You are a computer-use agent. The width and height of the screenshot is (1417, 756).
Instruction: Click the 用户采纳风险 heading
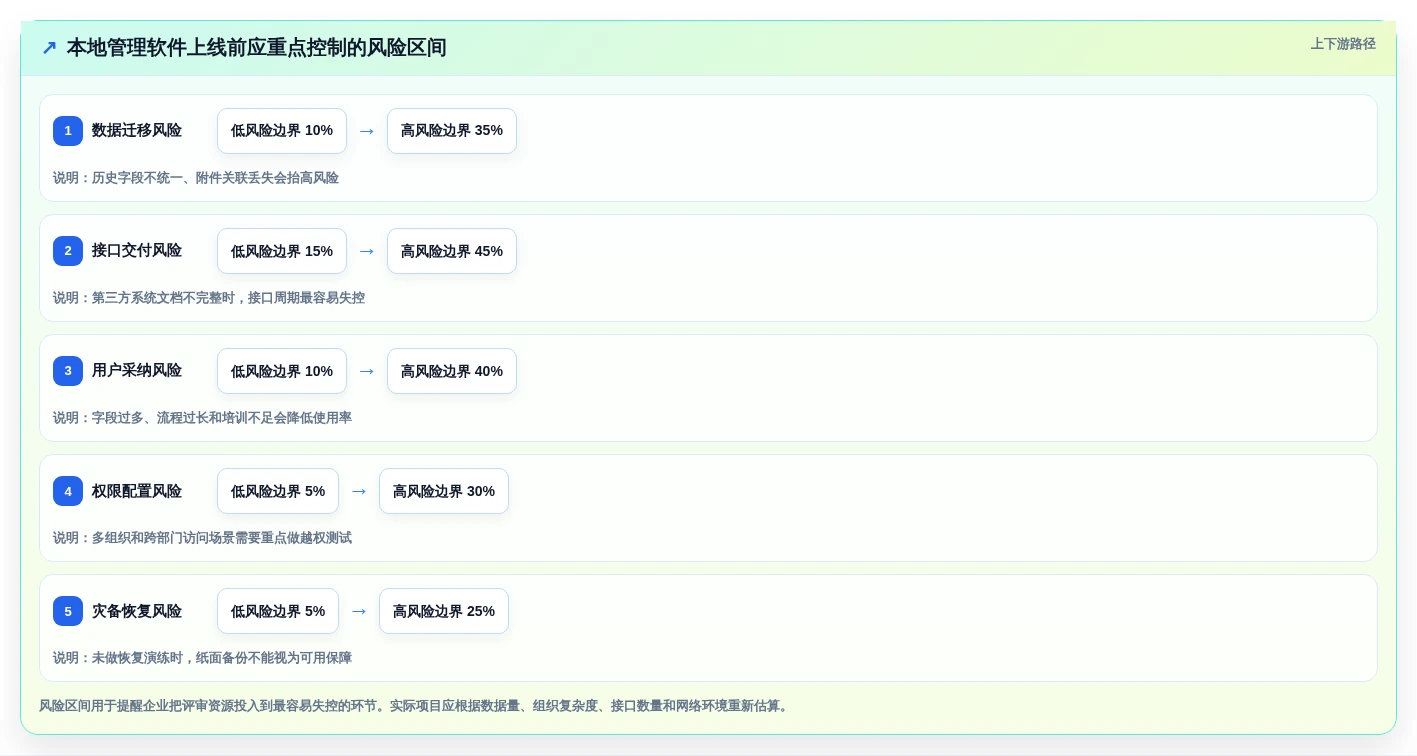[x=137, y=371]
